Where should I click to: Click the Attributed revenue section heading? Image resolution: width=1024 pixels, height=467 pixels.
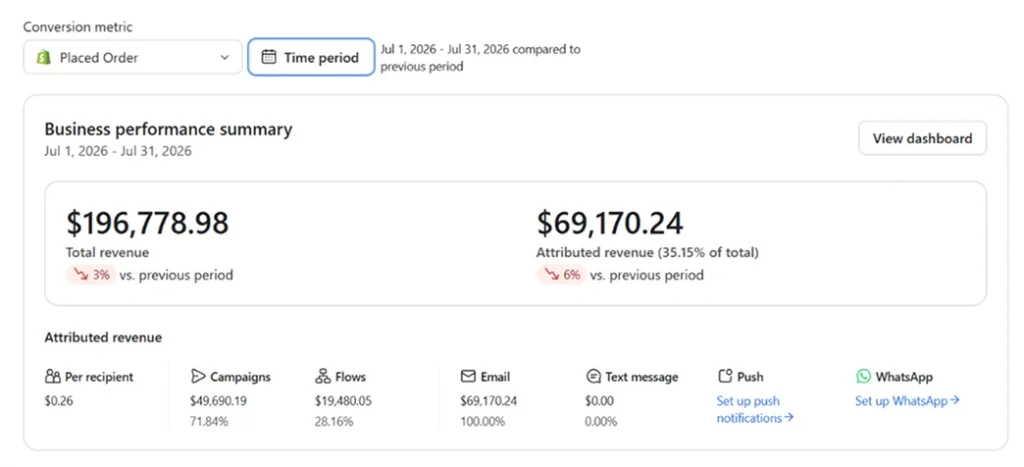click(103, 338)
